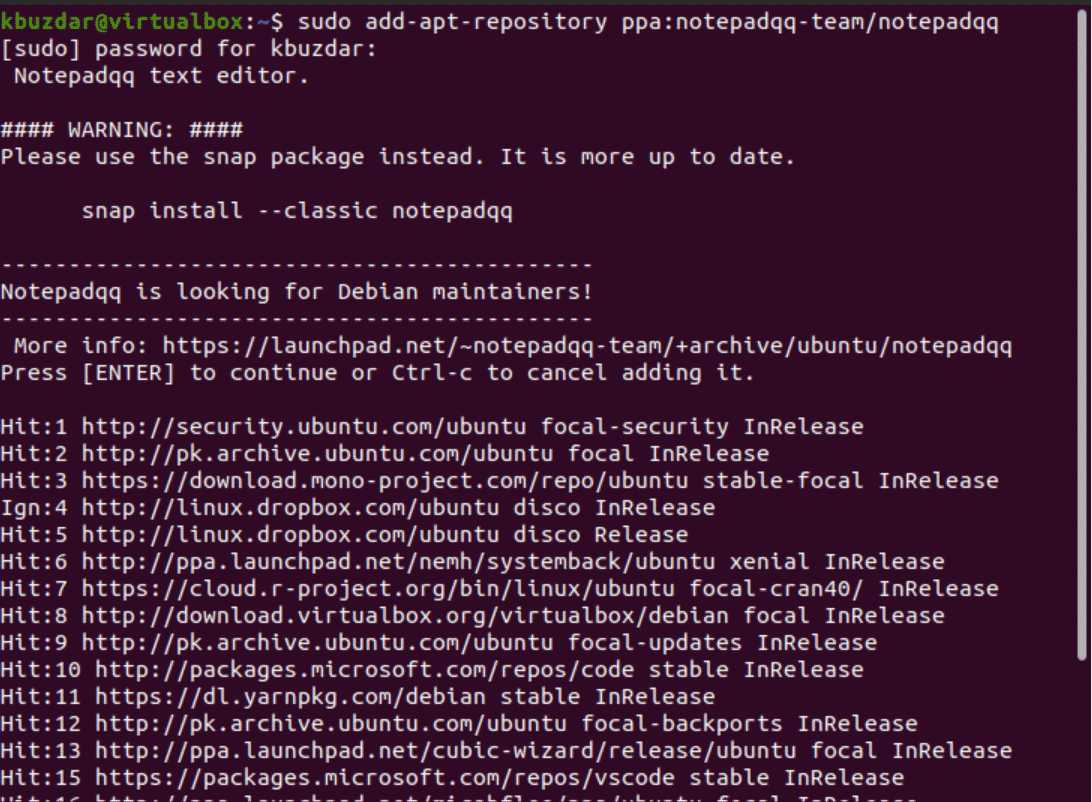Image resolution: width=1092 pixels, height=802 pixels.
Task: Click the packages.microsoft.com repos/vscode URL
Action: (x=384, y=778)
